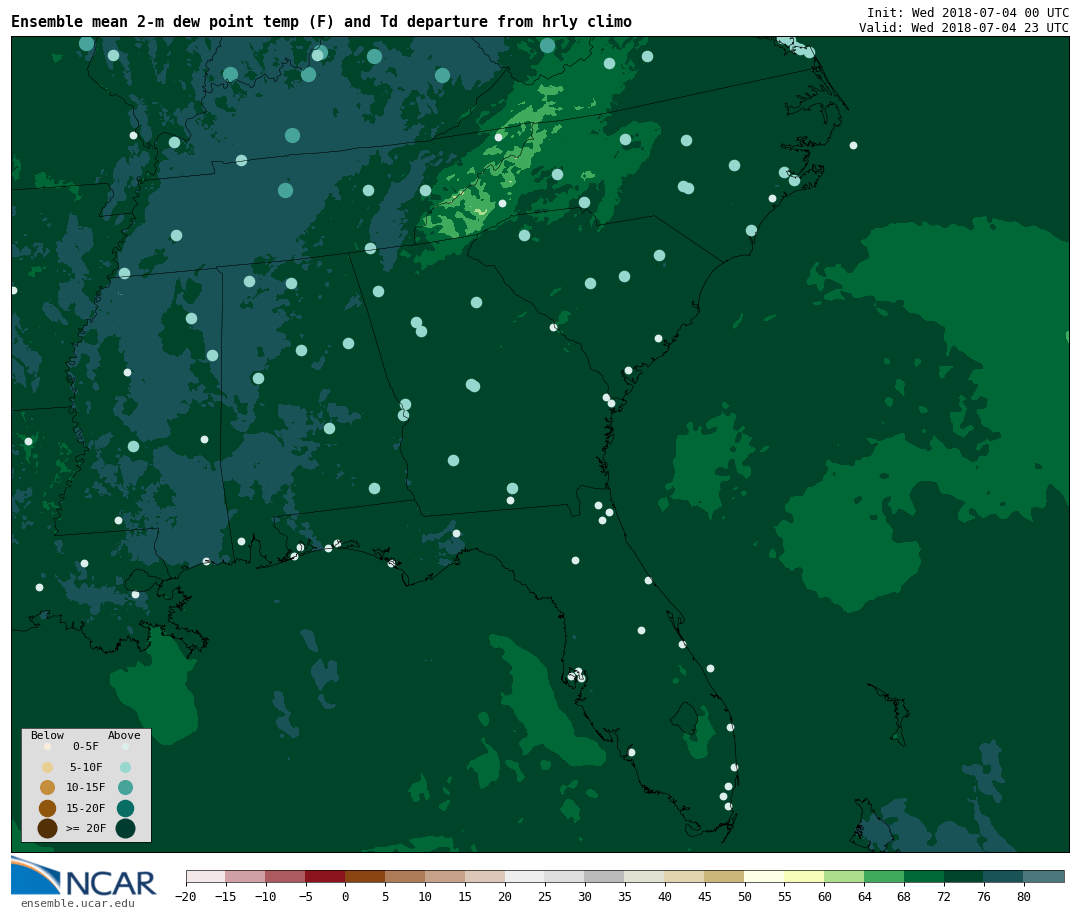Select the light teal above-normal 5-10F legend circle

click(125, 767)
